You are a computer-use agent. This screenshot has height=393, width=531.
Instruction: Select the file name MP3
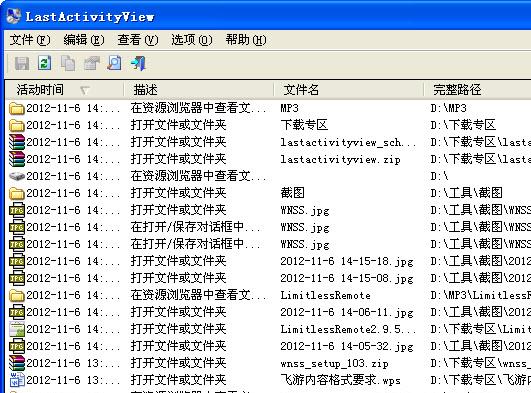[290, 108]
